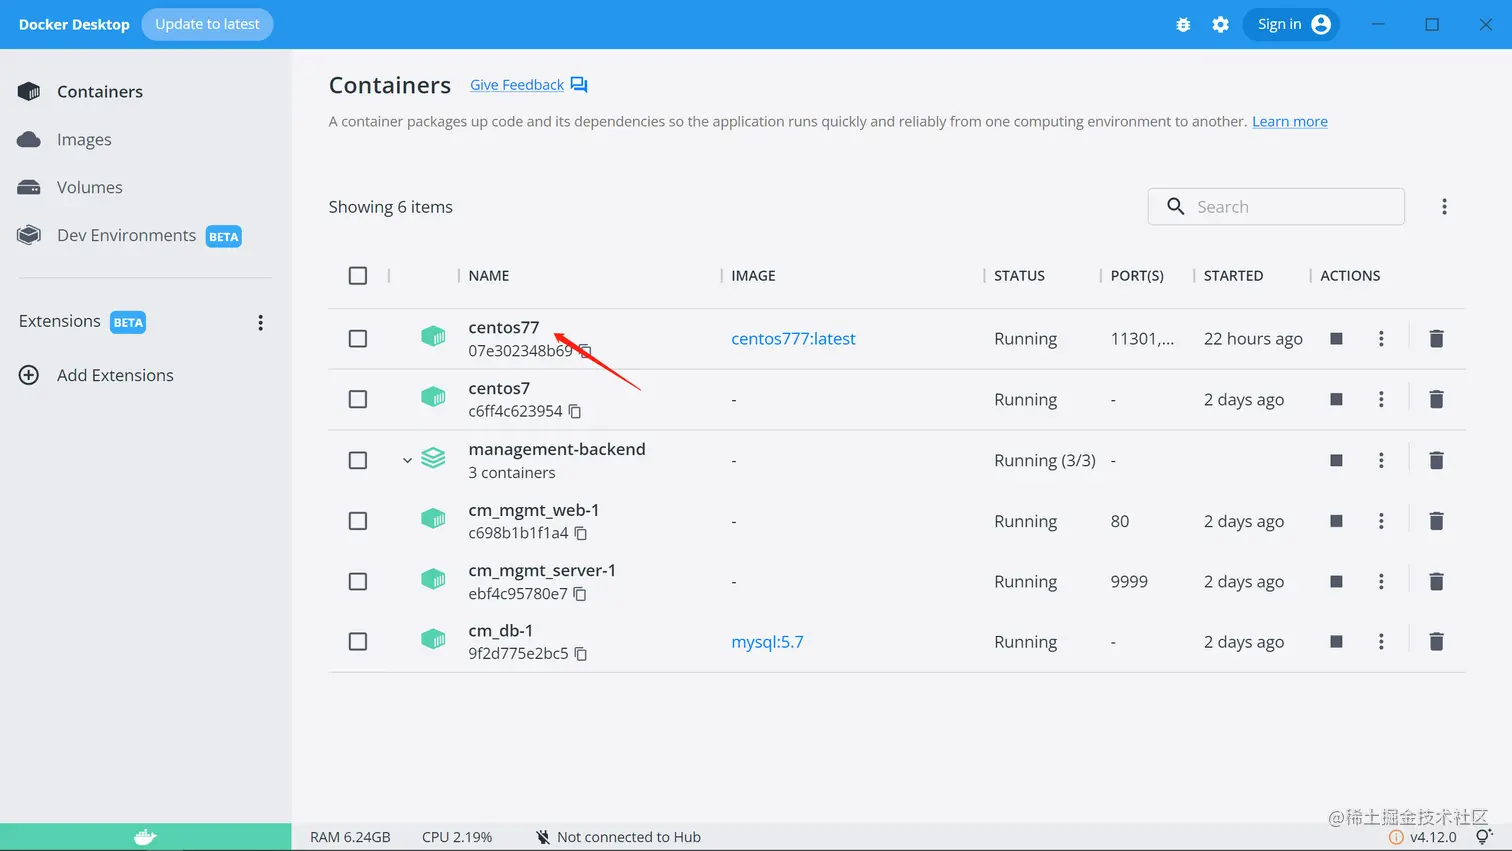Open the mysql:5.7 image link
1512x851 pixels.
[x=767, y=642]
